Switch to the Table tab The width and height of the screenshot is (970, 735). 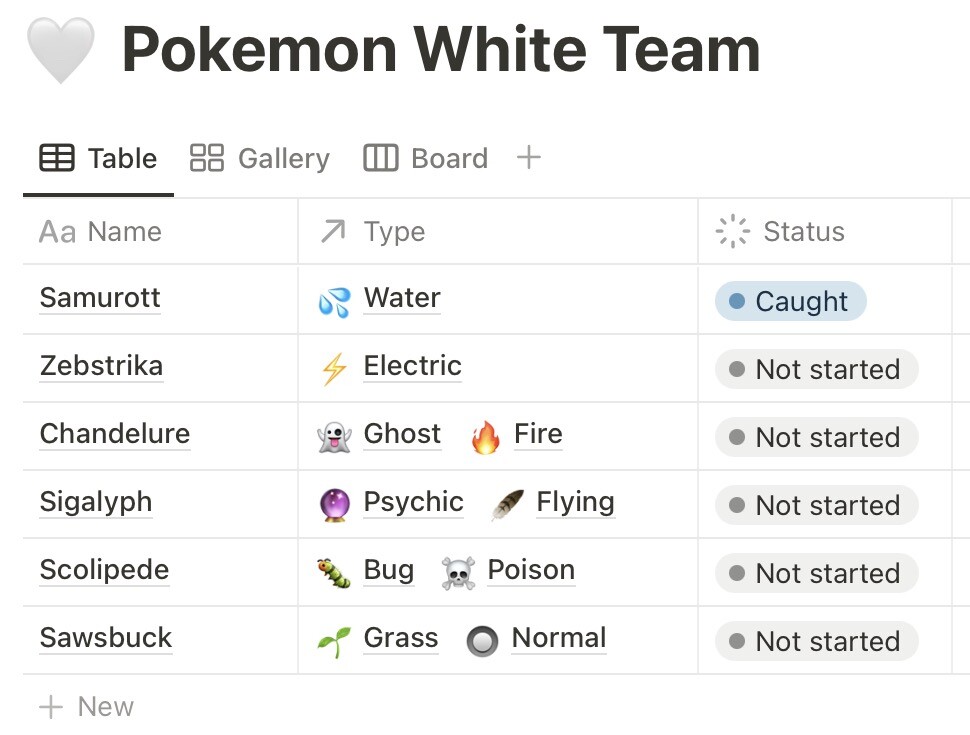(x=96, y=158)
